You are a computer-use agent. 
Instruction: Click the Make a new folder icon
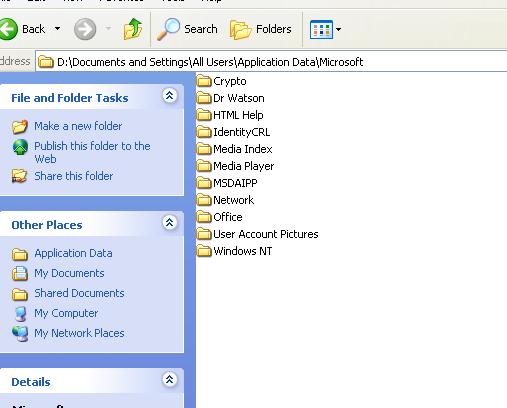20,127
